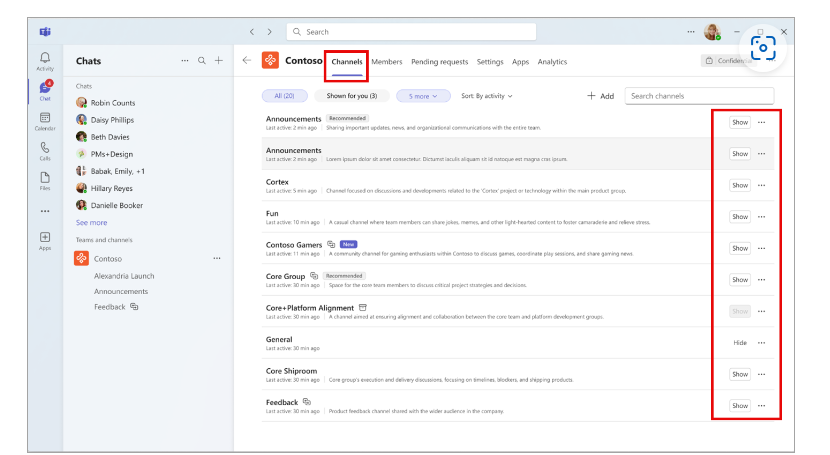Viewport: 830px width, 455px height.
Task: Open the Chats pane more options ellipsis
Action: [185, 61]
